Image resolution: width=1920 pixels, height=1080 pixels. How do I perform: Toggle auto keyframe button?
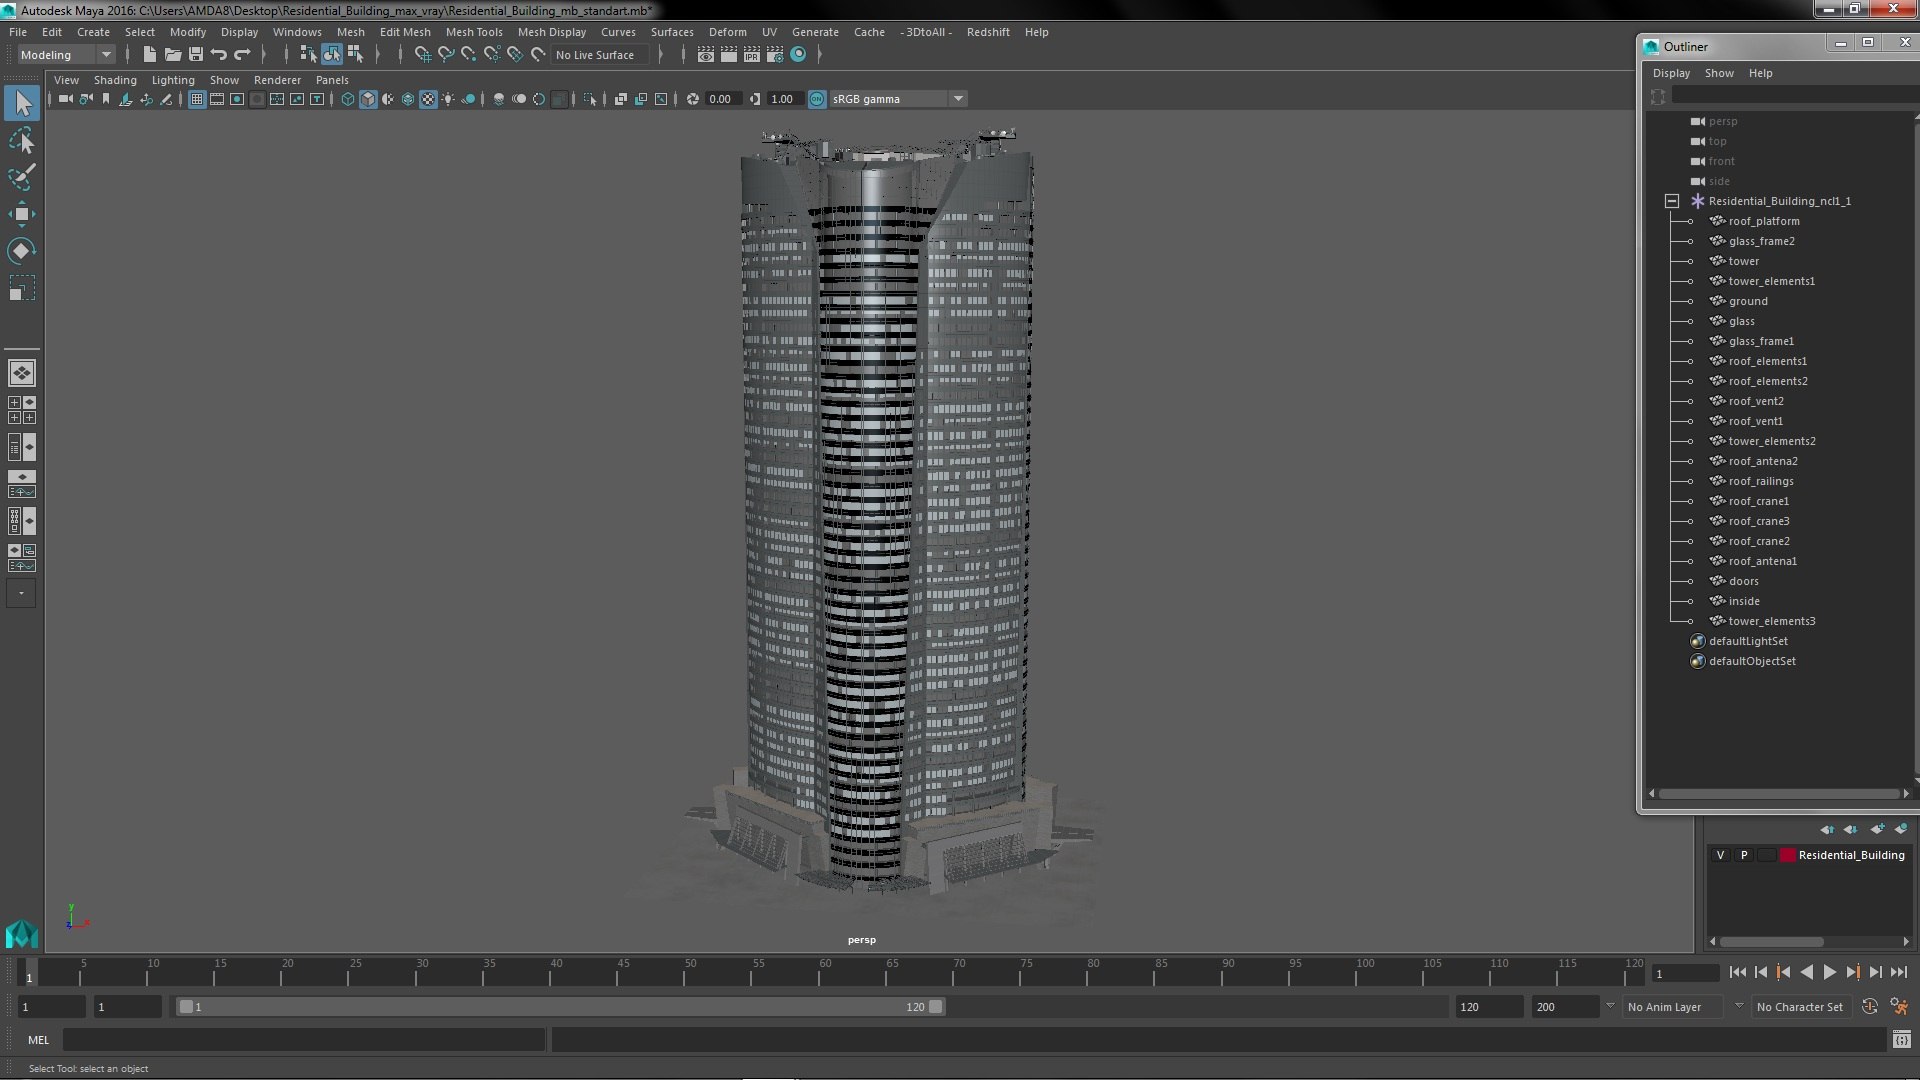pos(1870,1007)
